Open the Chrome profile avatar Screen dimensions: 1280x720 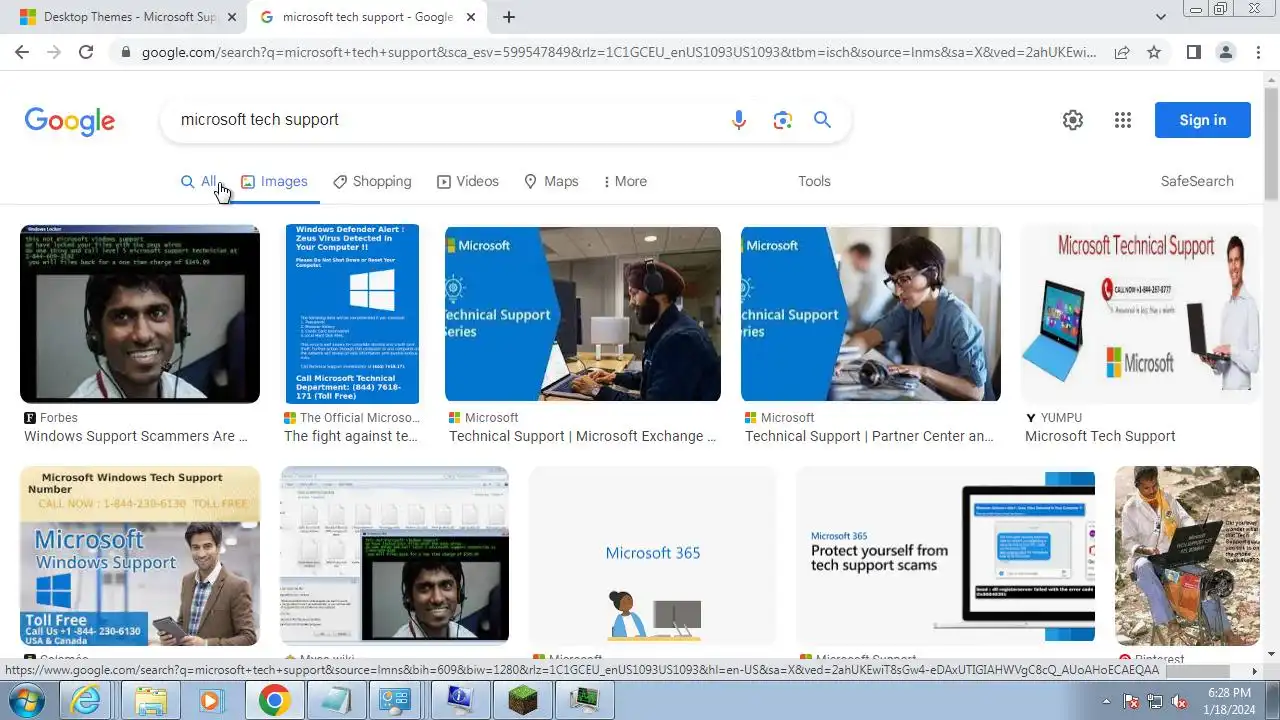(1225, 52)
